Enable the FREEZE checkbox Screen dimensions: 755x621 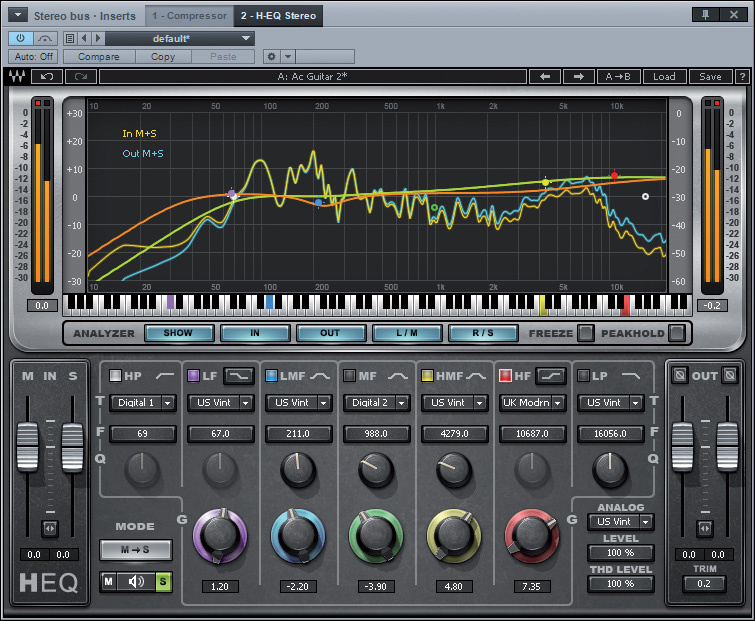(585, 333)
